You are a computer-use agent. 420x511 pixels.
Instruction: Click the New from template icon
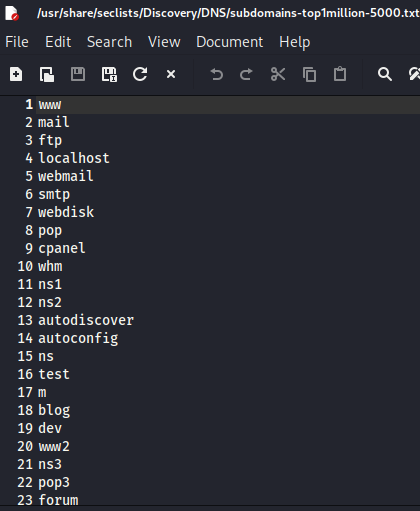click(x=47, y=74)
